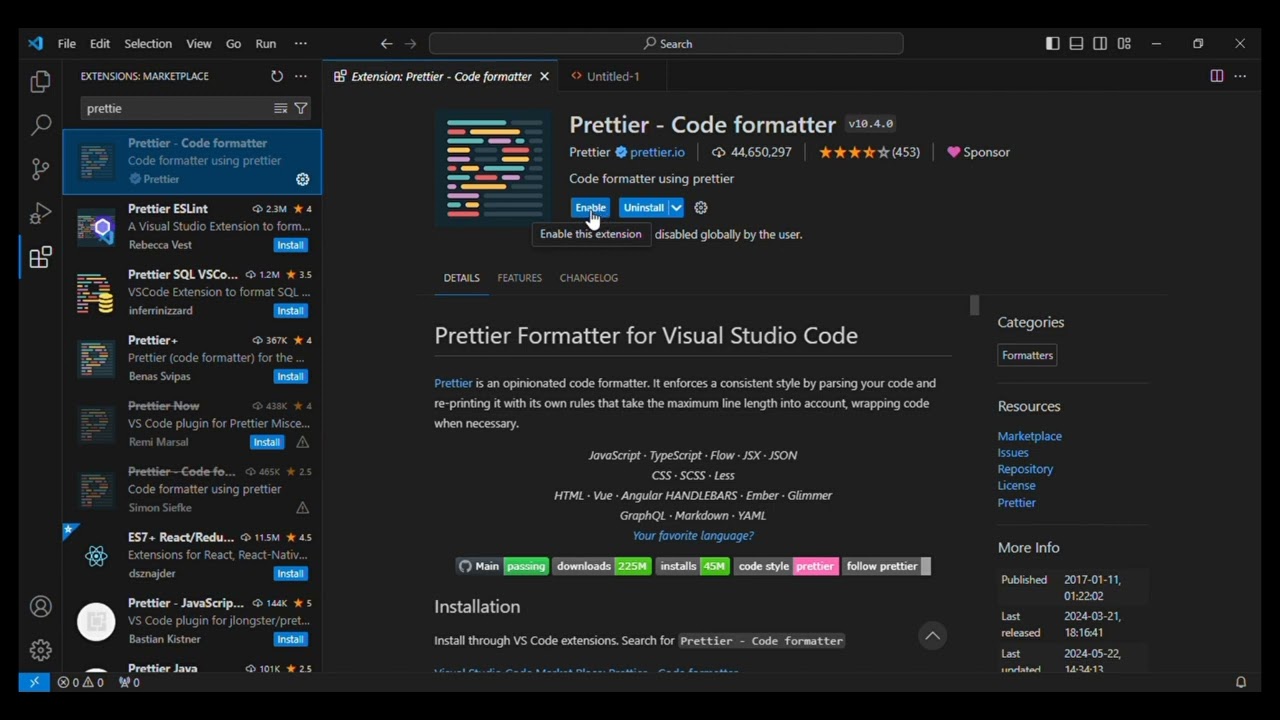Screen dimensions: 1280x720
Task: Open Extensions view more actions menu
Action: pyautogui.click(x=300, y=76)
